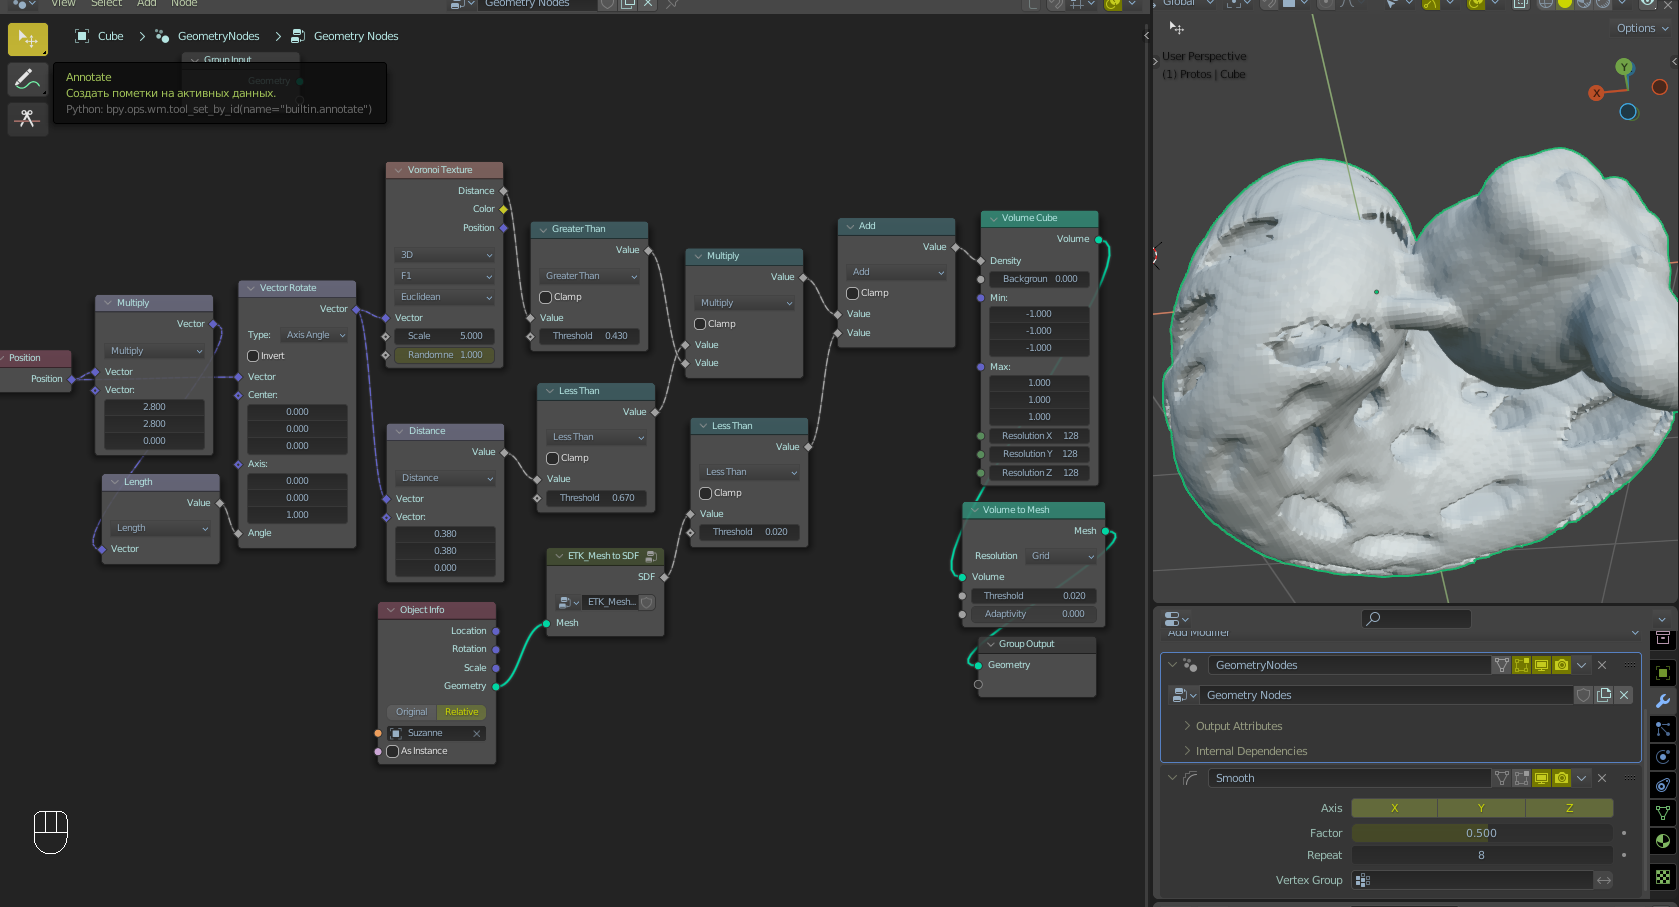Open the Particles properties tab icon
Image resolution: width=1679 pixels, height=907 pixels.
[1663, 729]
